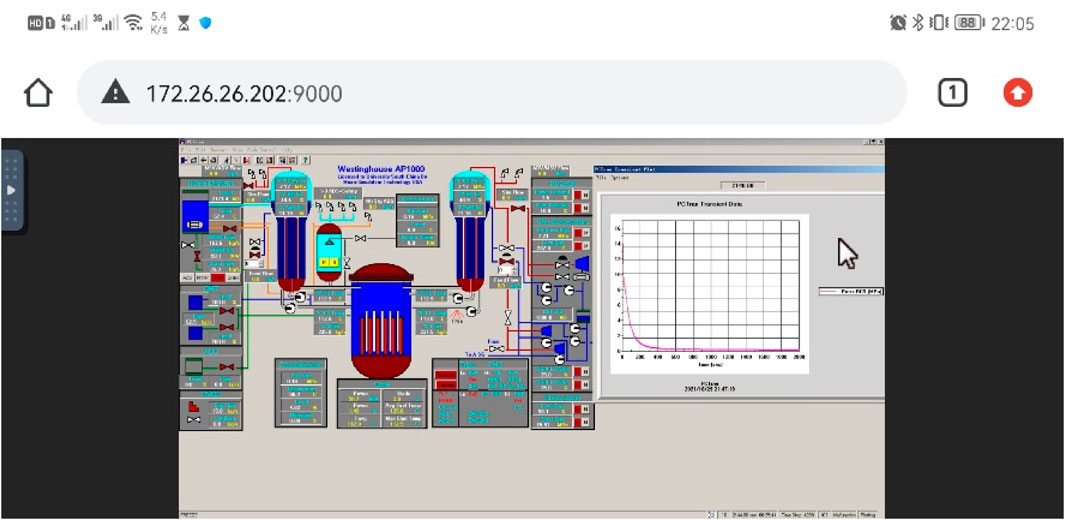Click upper left reactor coolant pump

click(300, 296)
